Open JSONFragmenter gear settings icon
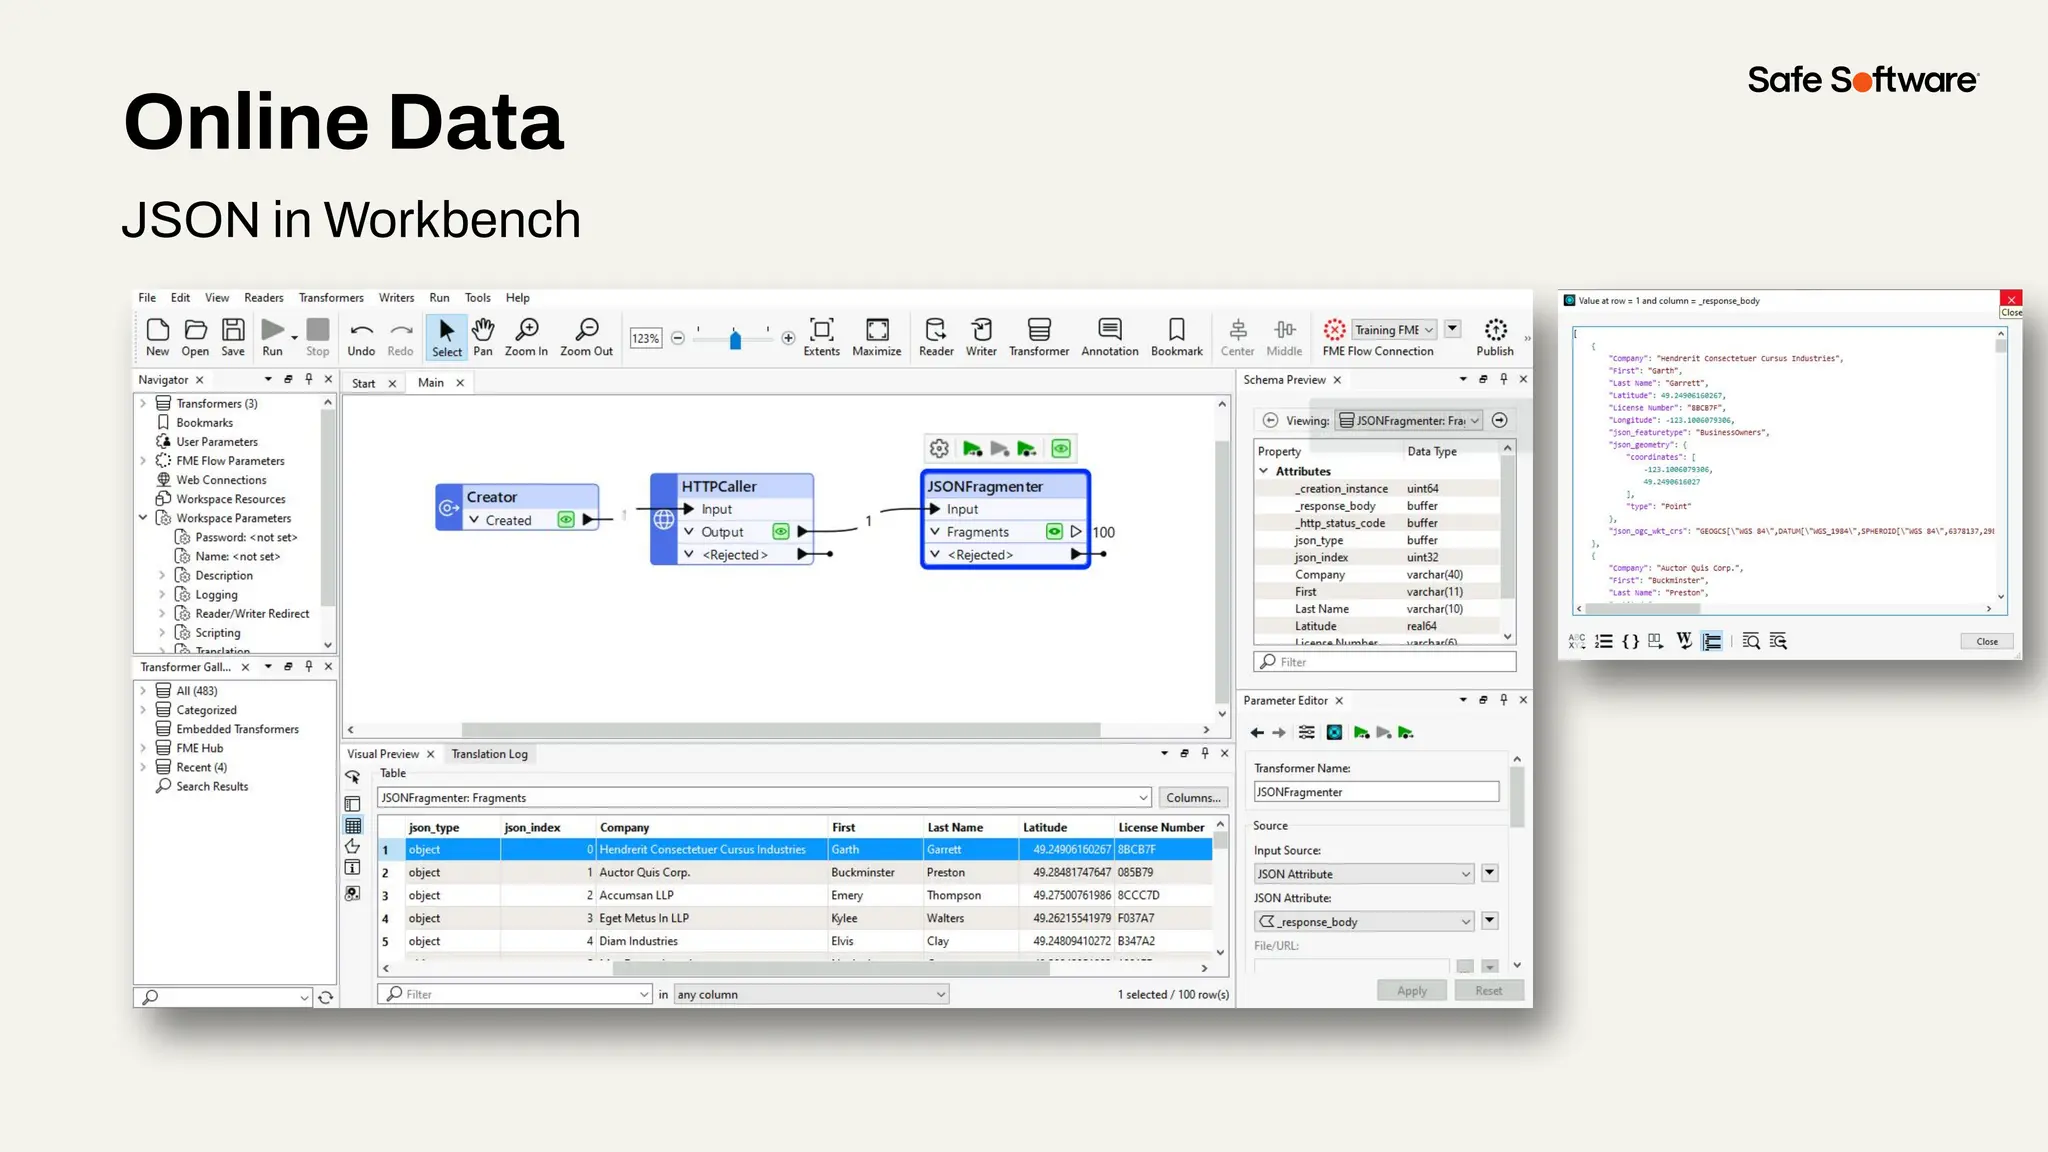 coord(939,449)
